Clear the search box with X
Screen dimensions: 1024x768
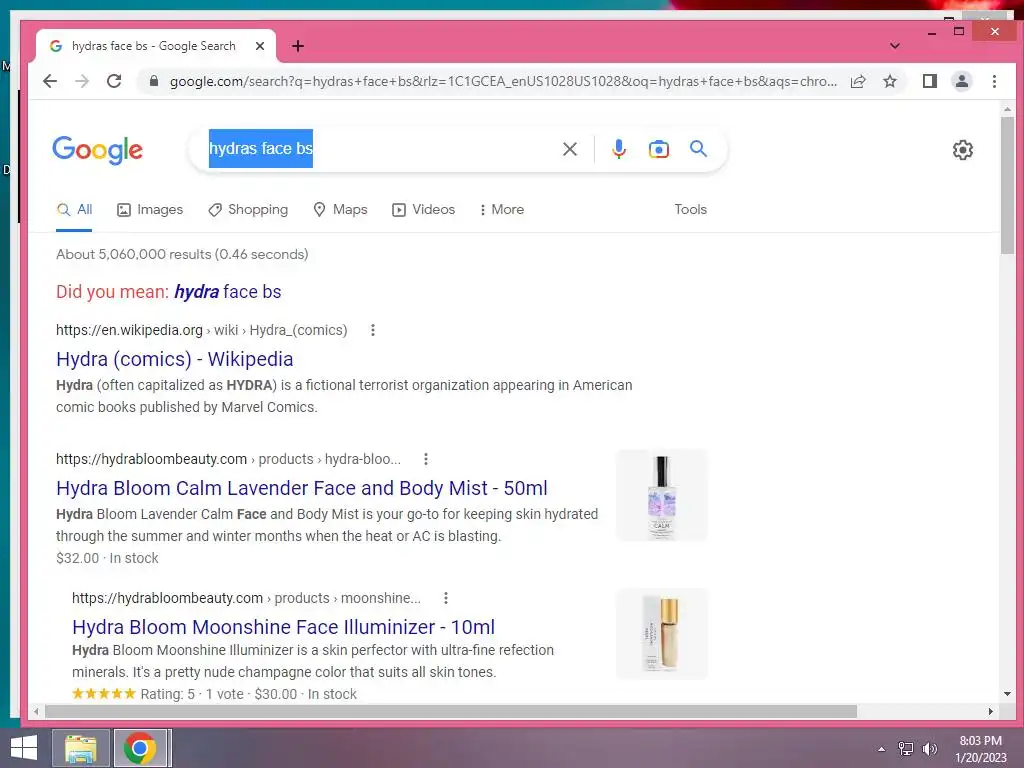[x=569, y=149]
